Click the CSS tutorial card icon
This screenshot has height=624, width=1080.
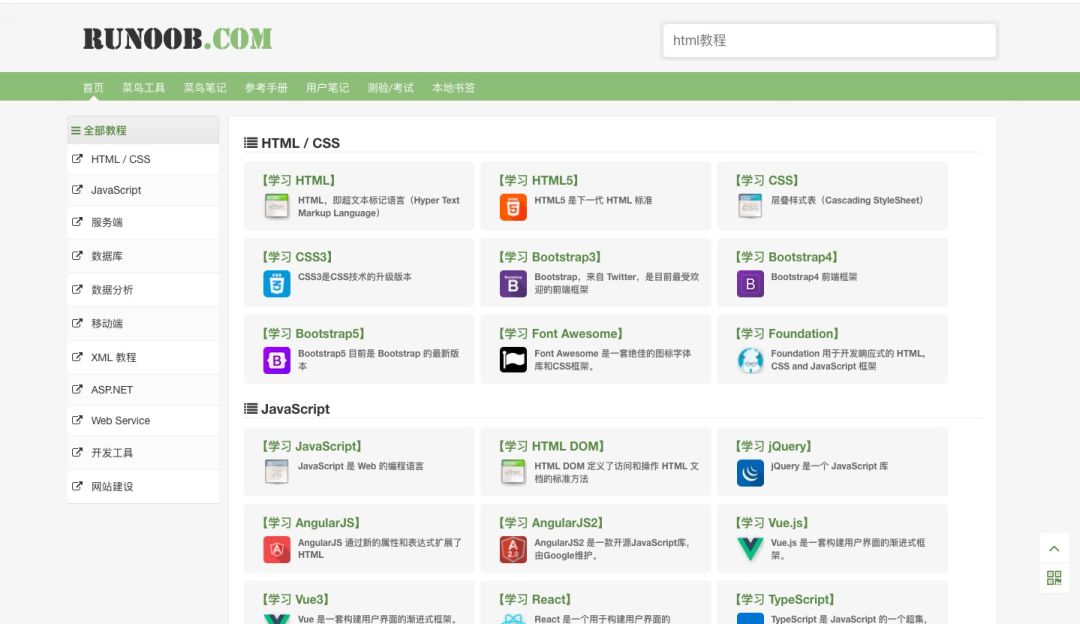750,207
